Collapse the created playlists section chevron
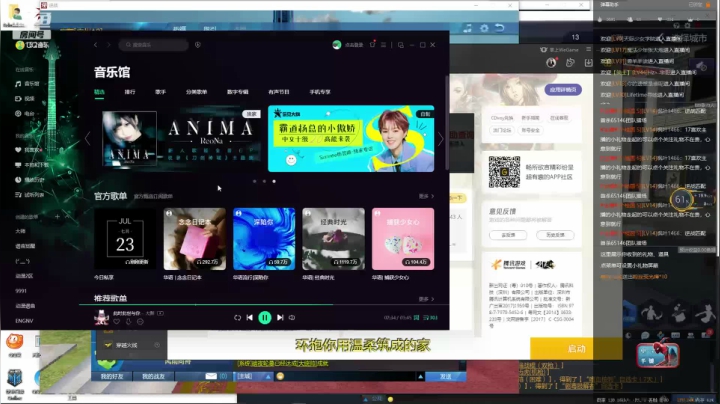This screenshot has width=720, height=404. [x=67, y=217]
